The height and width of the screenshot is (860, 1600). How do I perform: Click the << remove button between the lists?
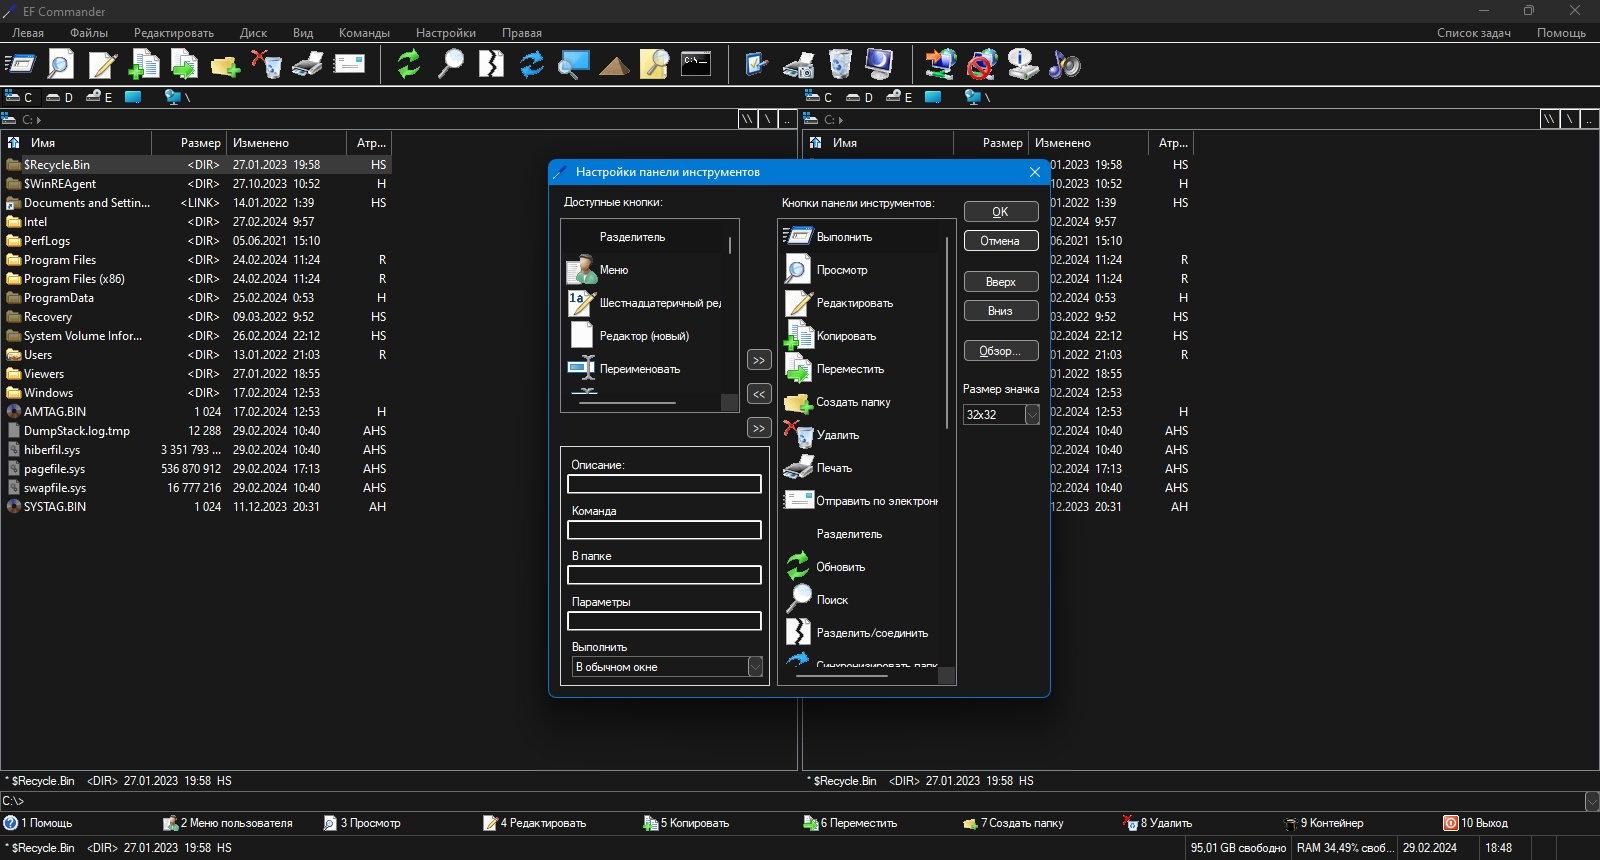click(x=759, y=394)
